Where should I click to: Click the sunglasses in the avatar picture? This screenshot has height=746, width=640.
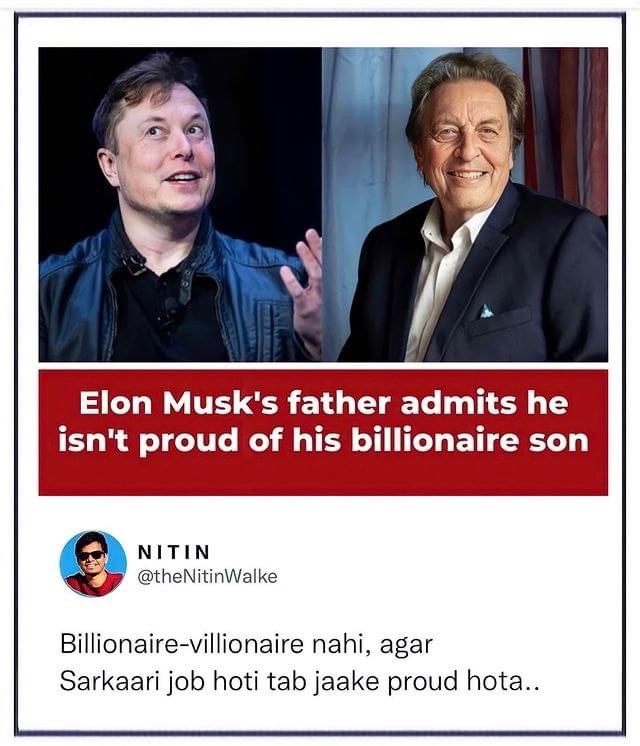click(91, 555)
